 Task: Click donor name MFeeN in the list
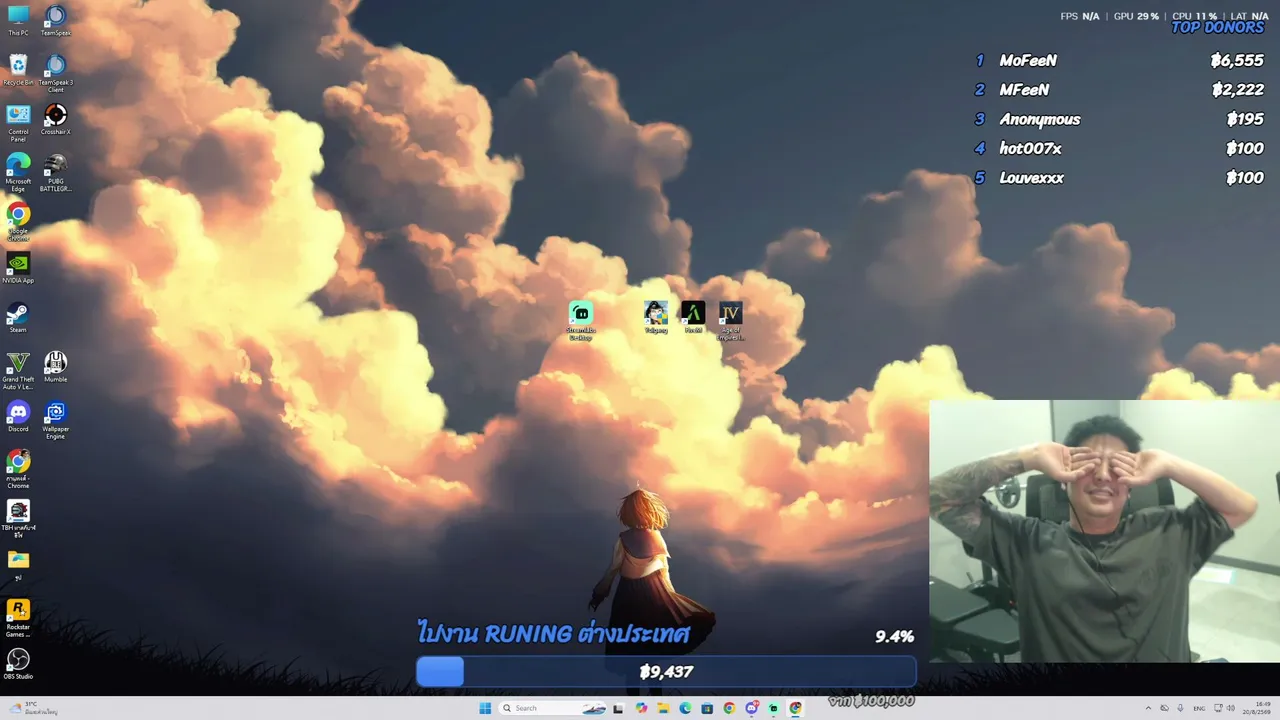(1024, 90)
